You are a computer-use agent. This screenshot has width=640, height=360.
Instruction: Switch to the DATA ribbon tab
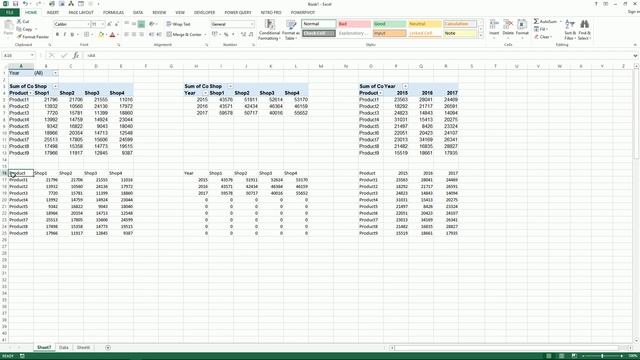[x=138, y=12]
